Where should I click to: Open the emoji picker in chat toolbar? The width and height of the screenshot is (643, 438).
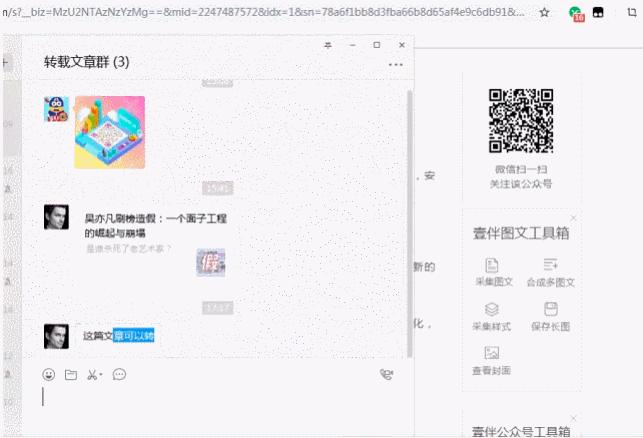[48, 374]
